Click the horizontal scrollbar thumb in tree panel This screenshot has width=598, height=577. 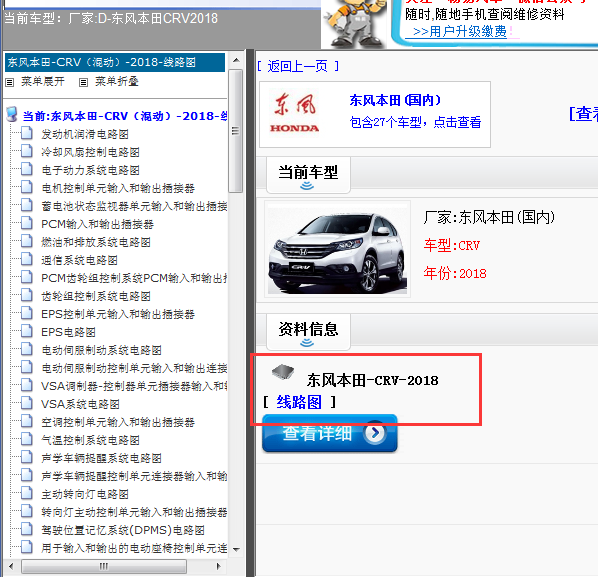pos(104,566)
